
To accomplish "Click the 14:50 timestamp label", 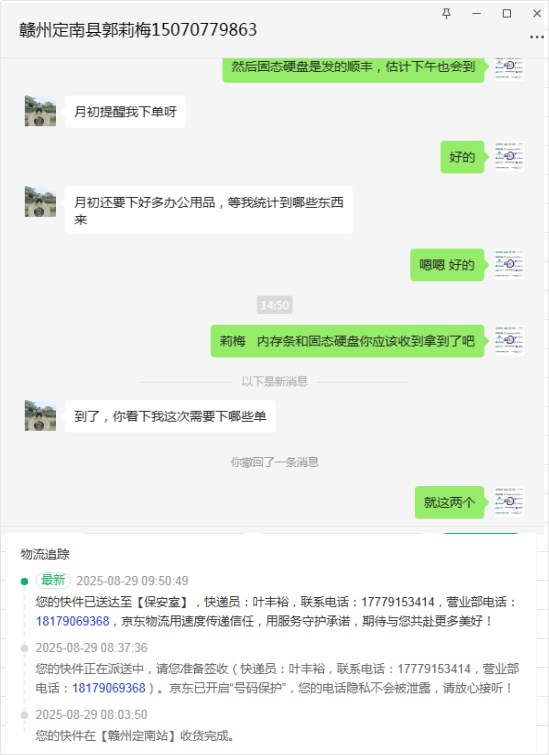I will tap(274, 305).
